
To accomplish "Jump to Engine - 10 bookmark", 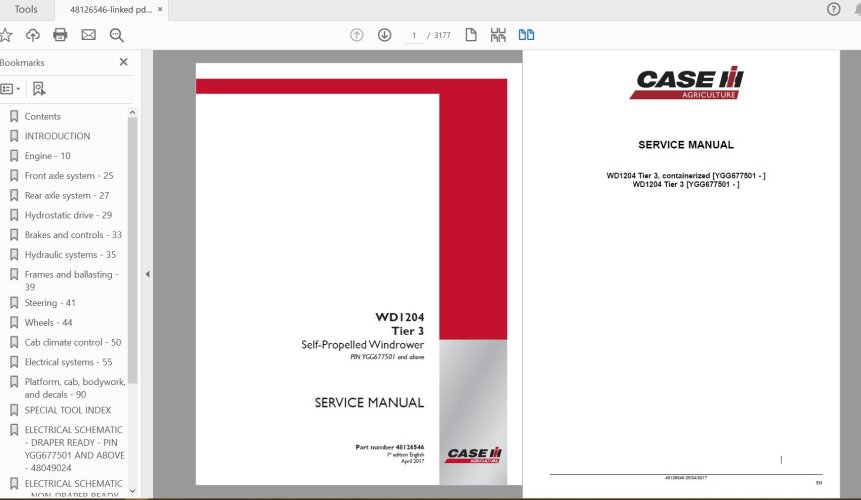I will tap(47, 156).
